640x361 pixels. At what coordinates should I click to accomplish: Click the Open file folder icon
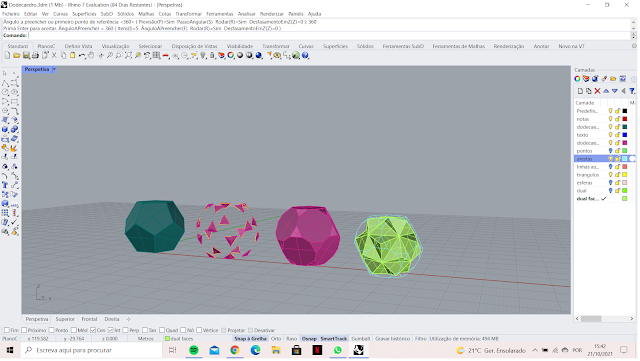point(17,56)
